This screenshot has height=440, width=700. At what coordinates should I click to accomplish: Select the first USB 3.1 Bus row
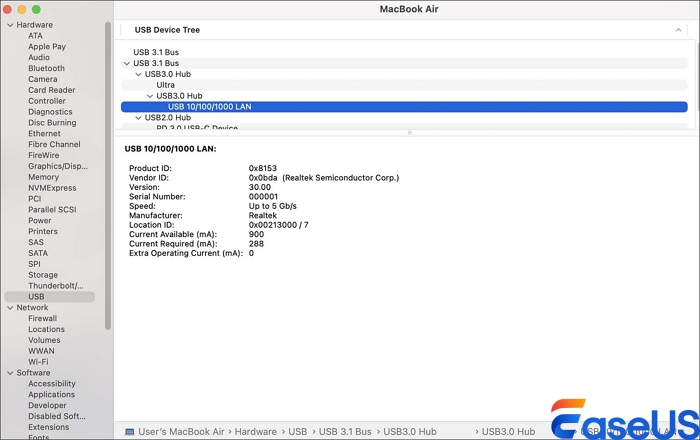point(404,53)
